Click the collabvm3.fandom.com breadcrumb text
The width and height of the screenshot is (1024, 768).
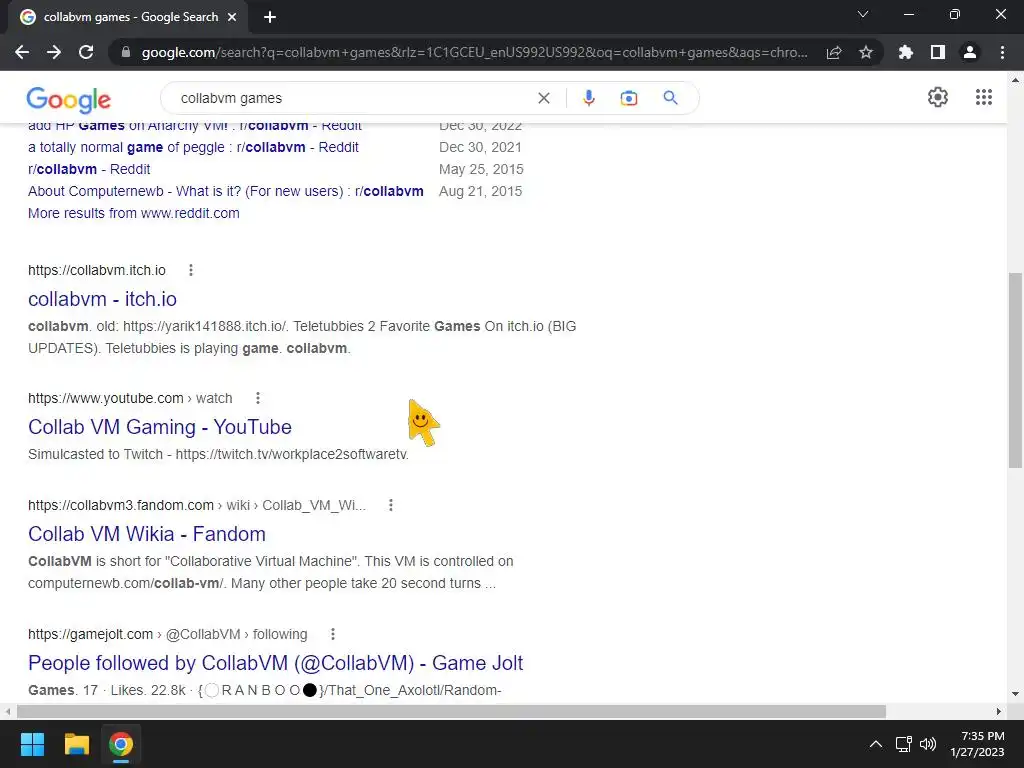[x=197, y=505]
